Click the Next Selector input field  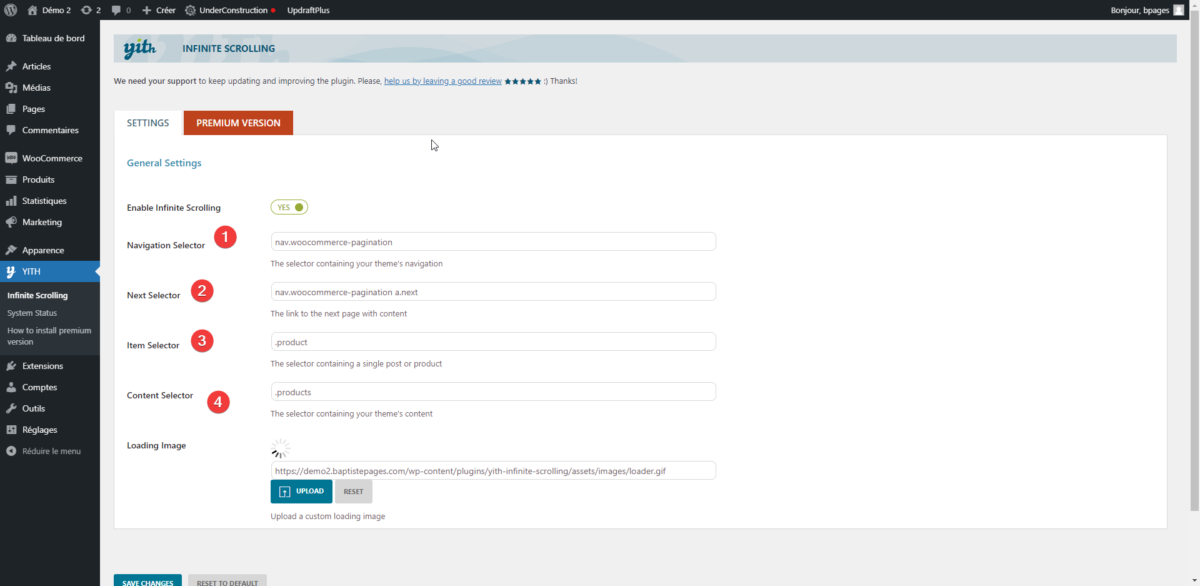(493, 291)
